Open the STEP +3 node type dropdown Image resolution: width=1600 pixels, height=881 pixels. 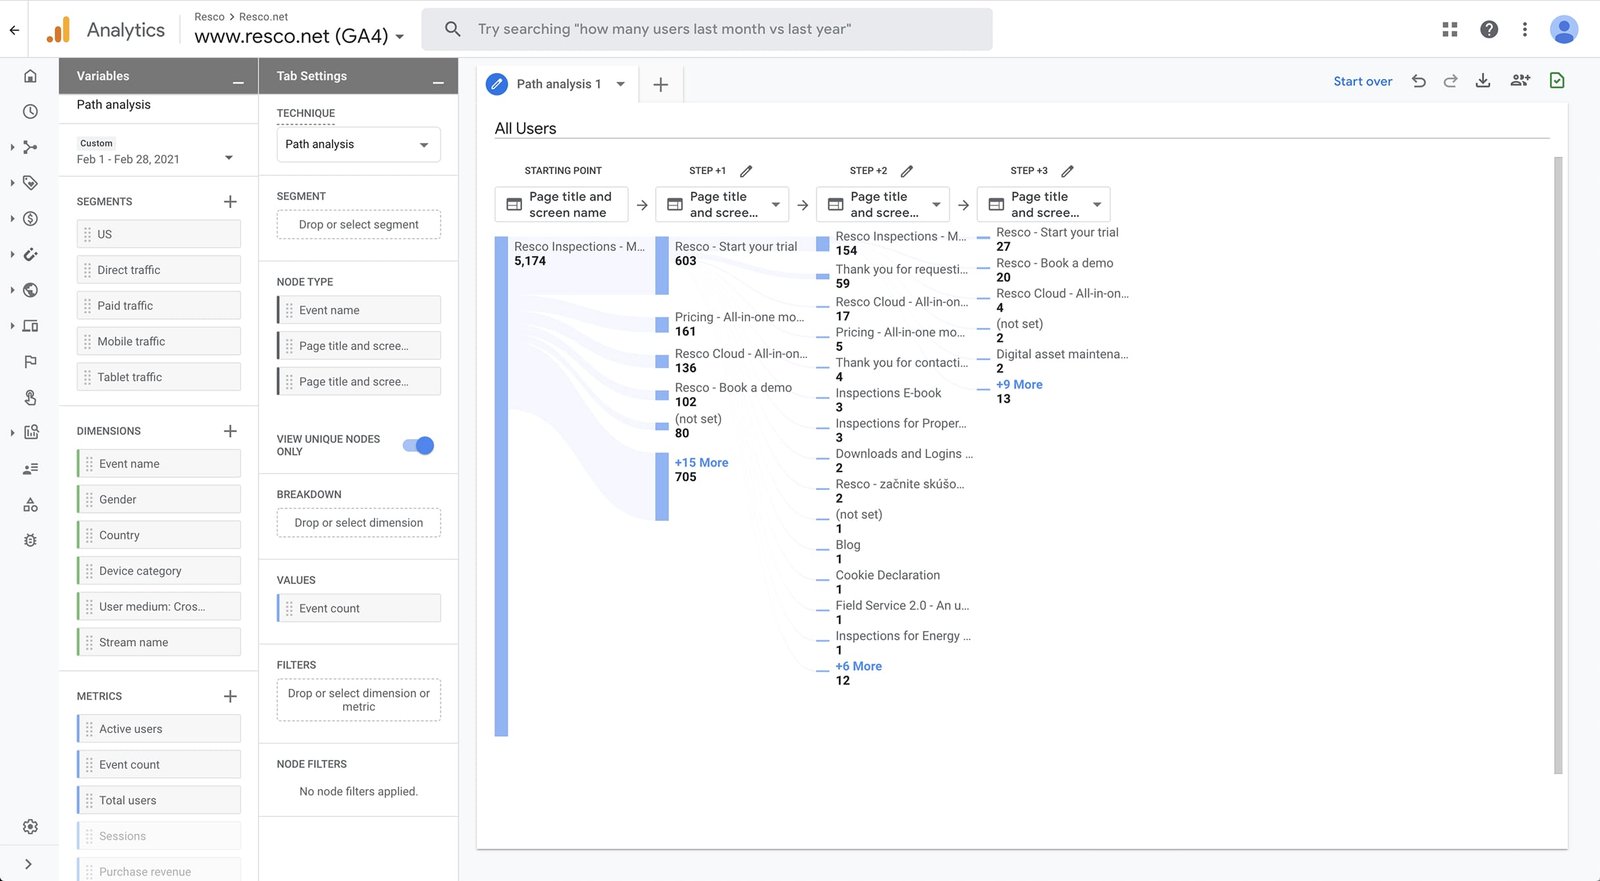point(1043,204)
